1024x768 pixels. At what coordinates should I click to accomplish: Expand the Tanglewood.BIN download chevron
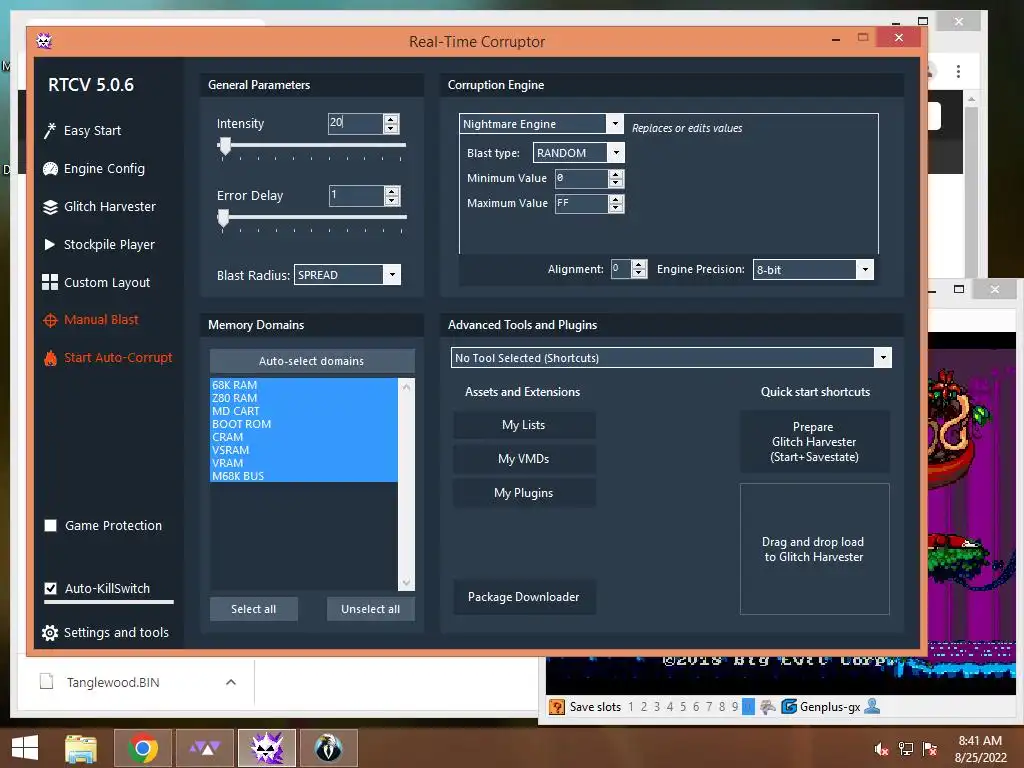[231, 682]
